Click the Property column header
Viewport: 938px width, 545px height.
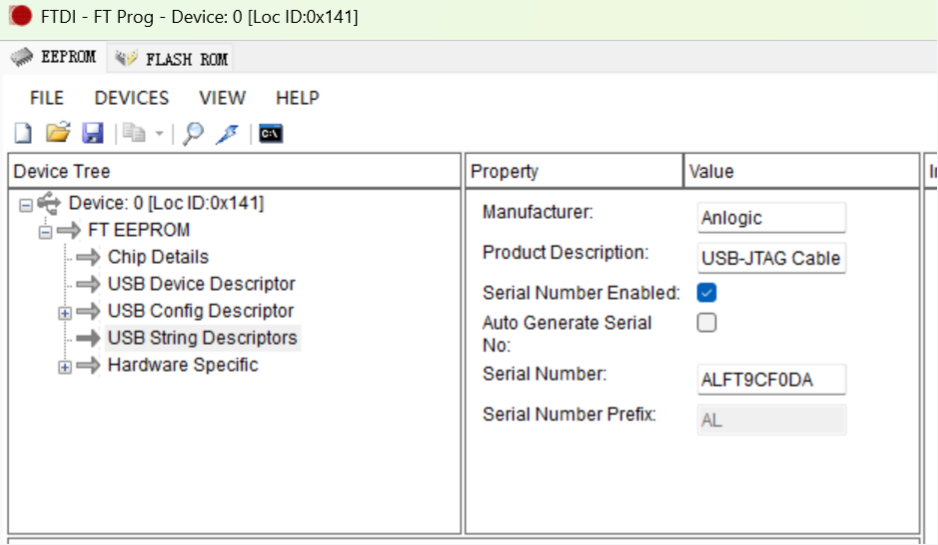[x=574, y=171]
